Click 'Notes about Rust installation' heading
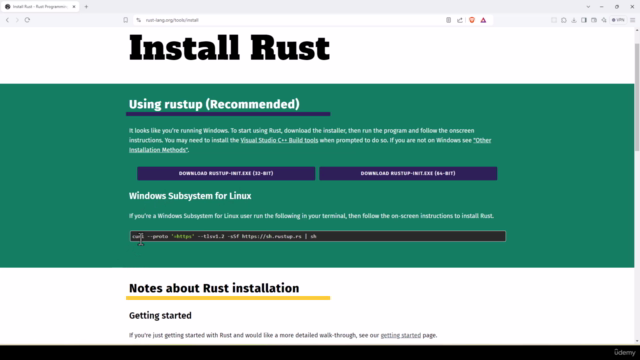This screenshot has height=360, width=640. 214,288
